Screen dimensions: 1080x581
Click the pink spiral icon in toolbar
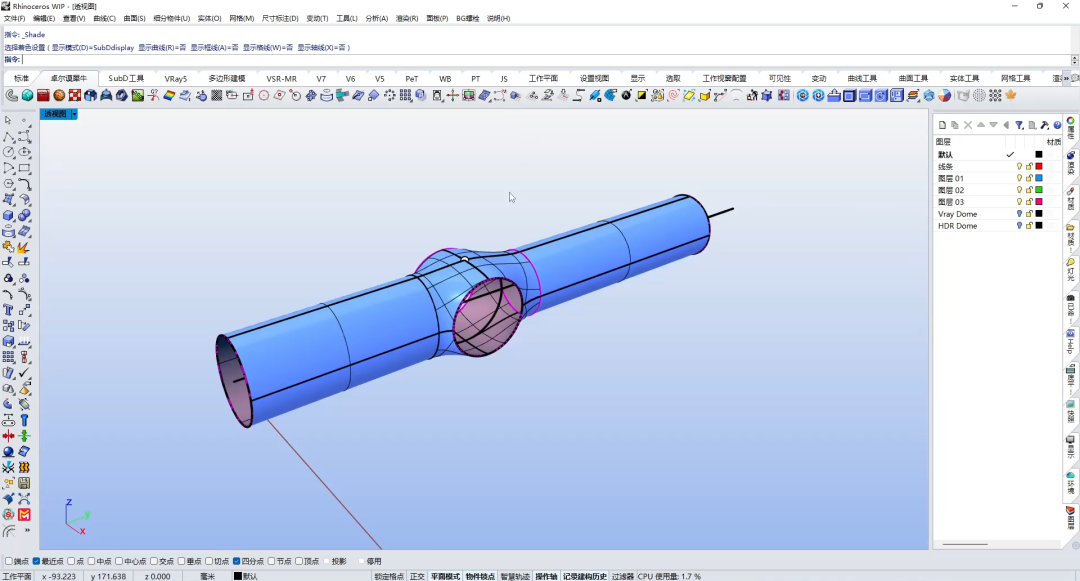coord(673,96)
